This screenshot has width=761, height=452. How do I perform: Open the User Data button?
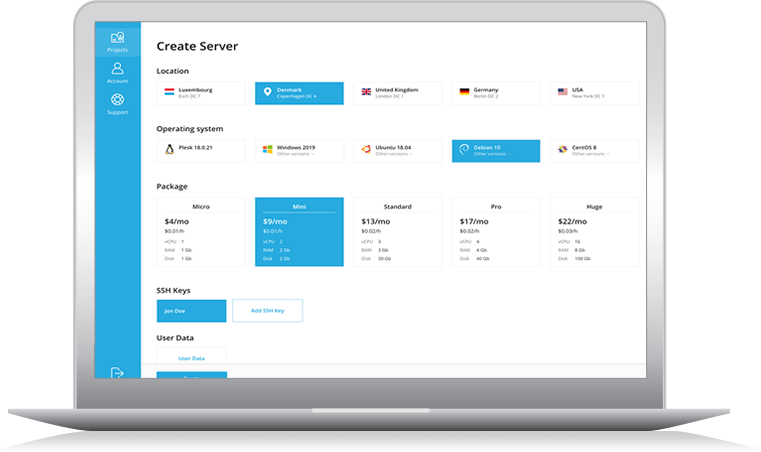[x=191, y=357]
